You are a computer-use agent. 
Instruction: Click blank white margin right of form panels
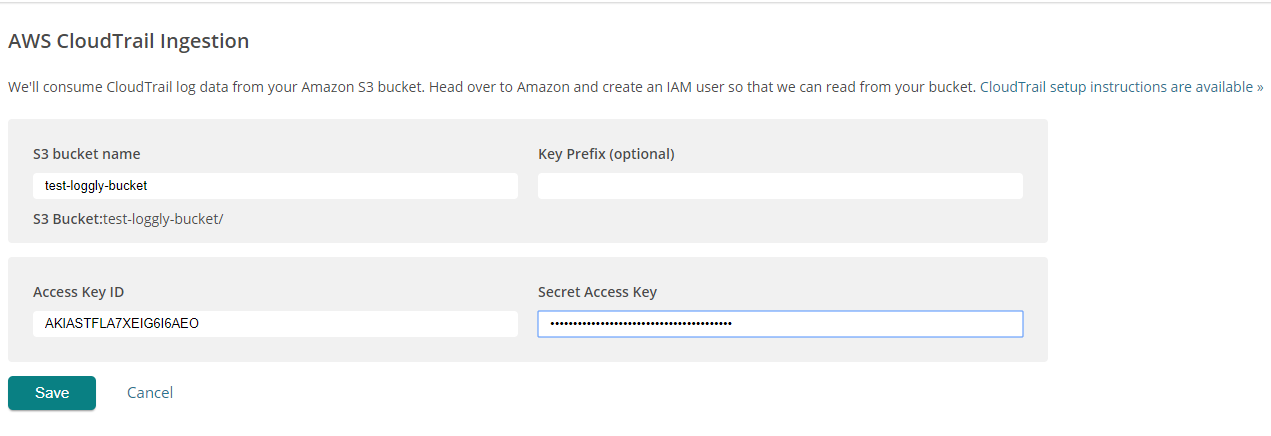coord(1160,250)
